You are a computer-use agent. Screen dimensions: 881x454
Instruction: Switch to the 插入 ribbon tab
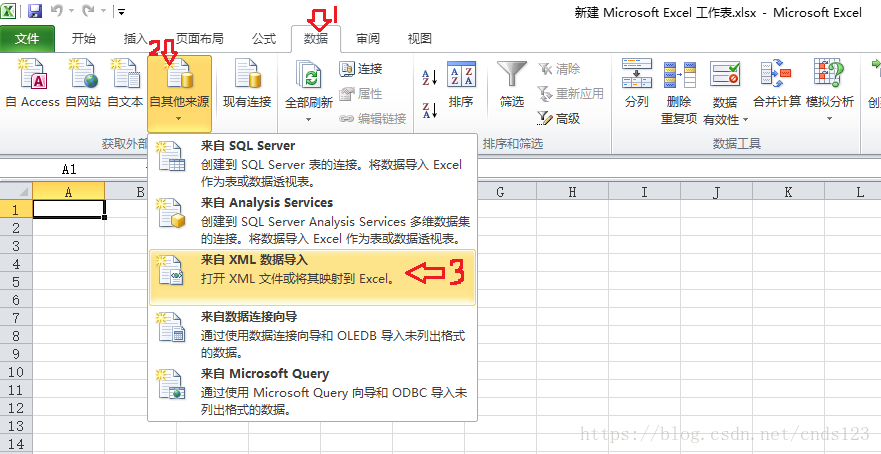[x=135, y=39]
